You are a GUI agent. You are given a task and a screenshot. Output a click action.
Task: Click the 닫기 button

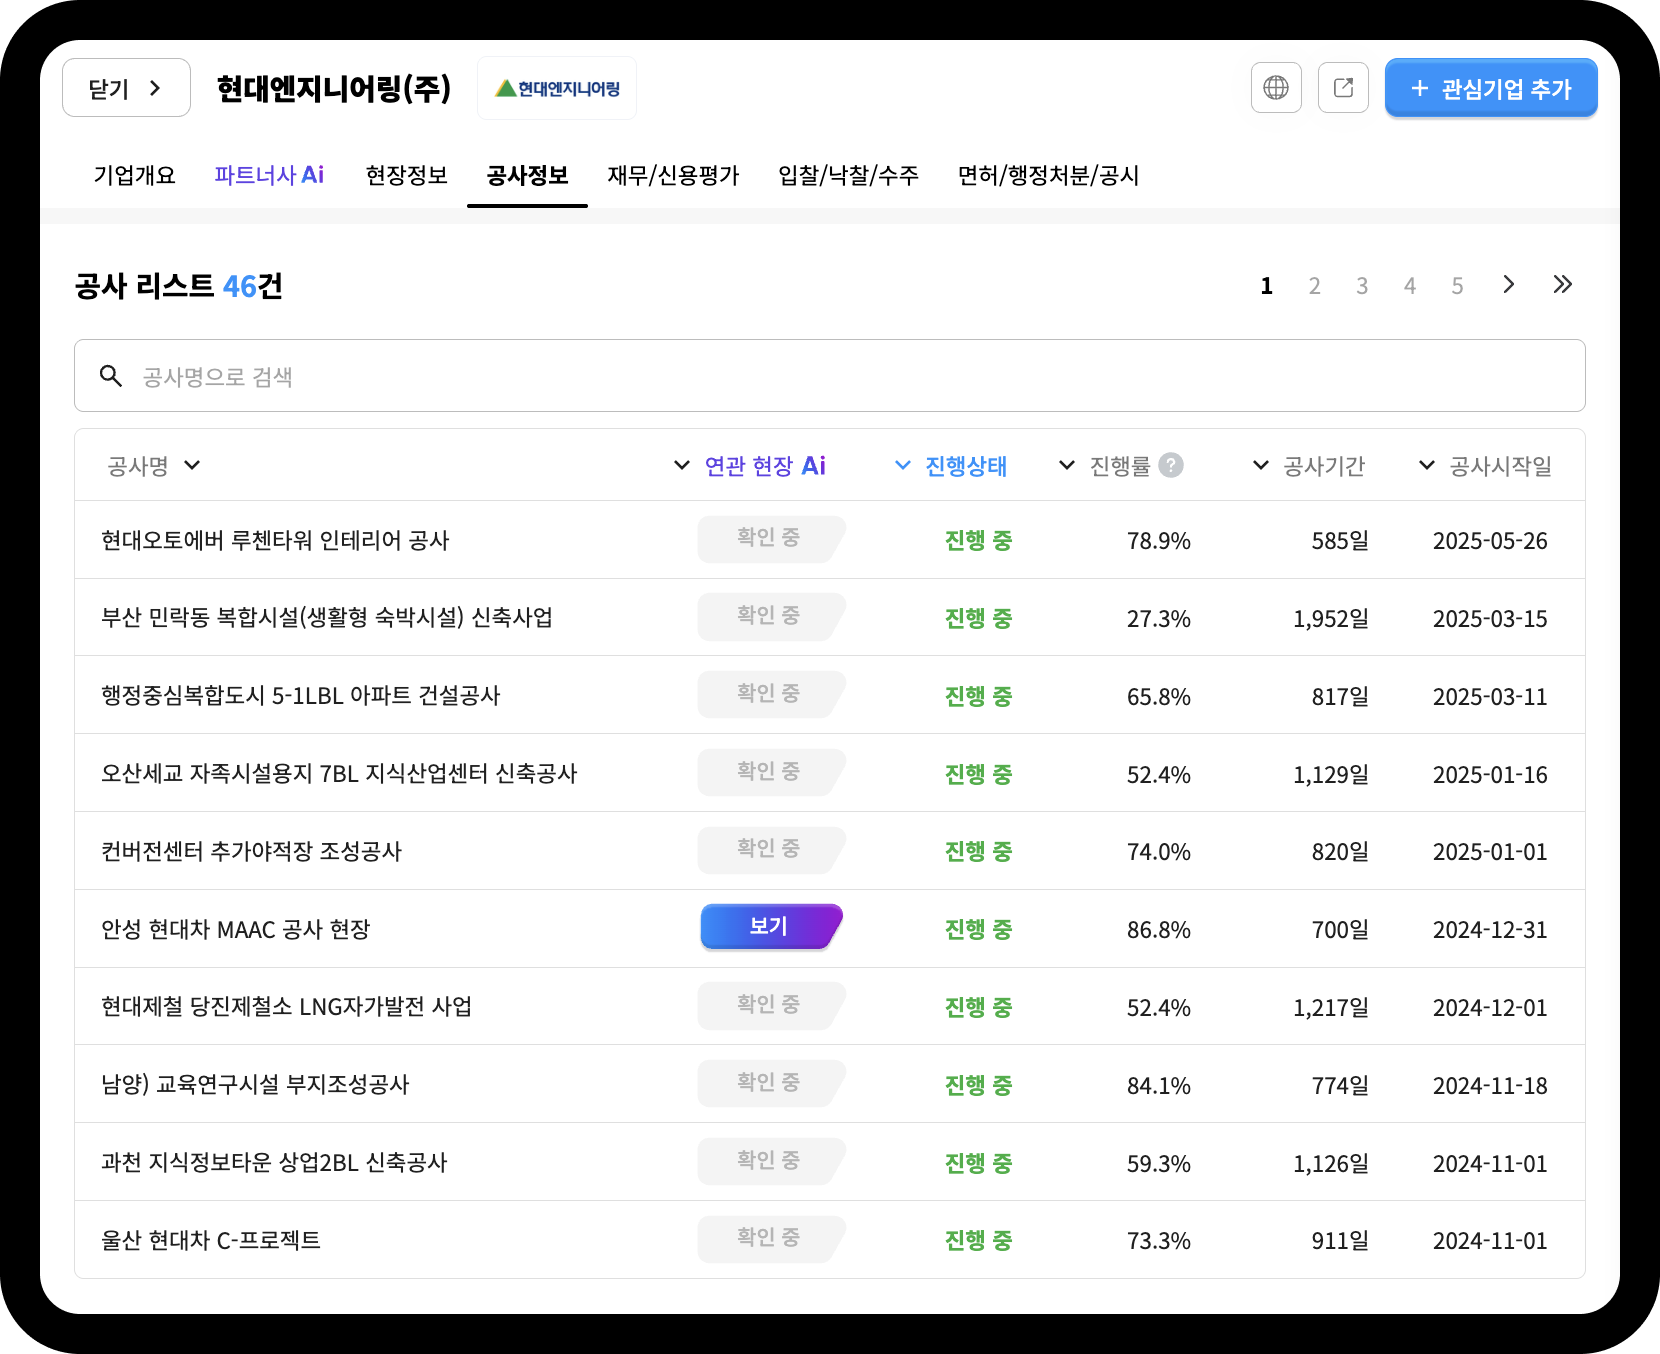[x=126, y=88]
